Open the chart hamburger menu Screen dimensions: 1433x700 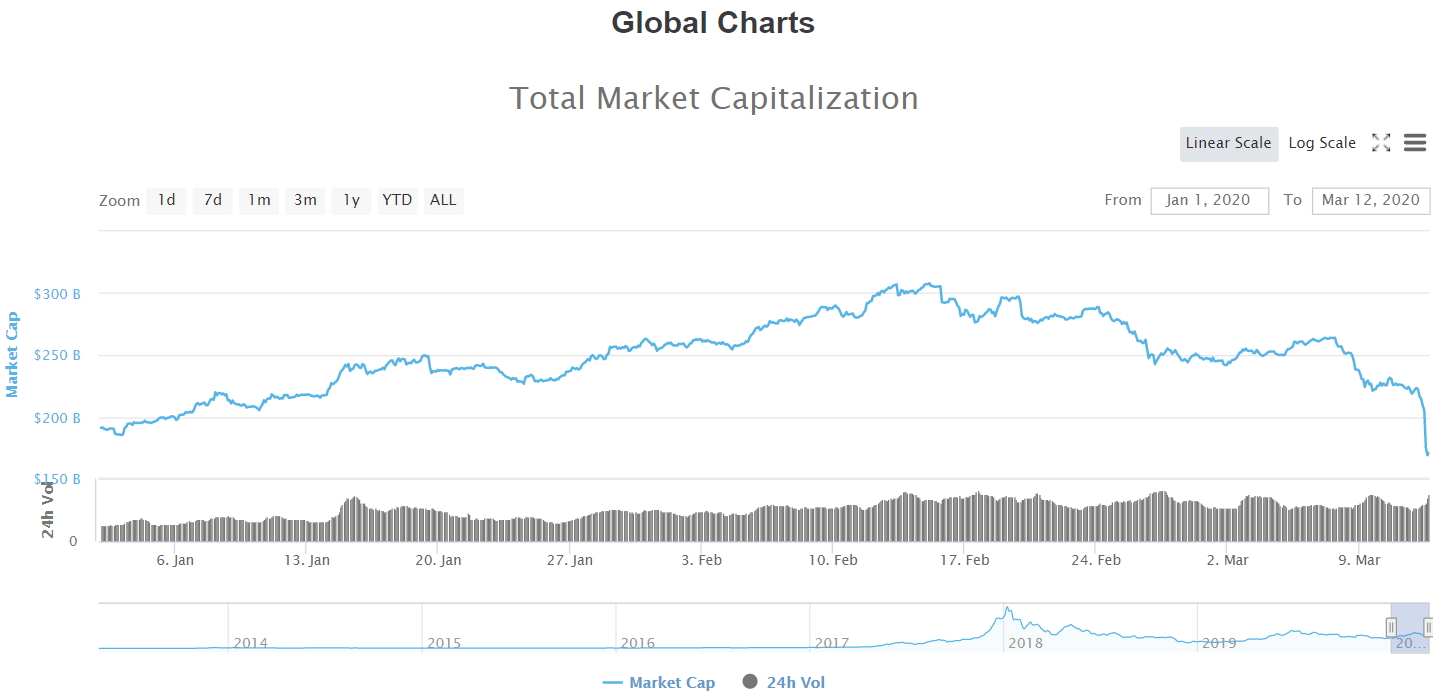(x=1414, y=143)
